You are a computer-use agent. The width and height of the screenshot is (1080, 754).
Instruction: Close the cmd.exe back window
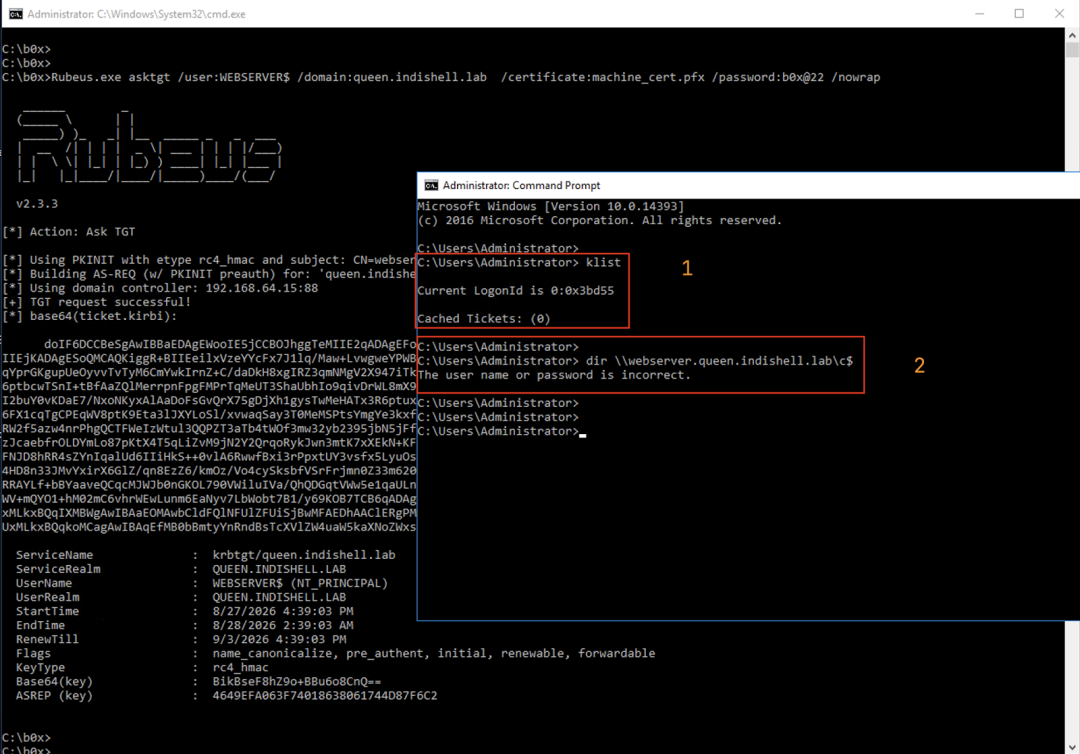coord(1059,14)
